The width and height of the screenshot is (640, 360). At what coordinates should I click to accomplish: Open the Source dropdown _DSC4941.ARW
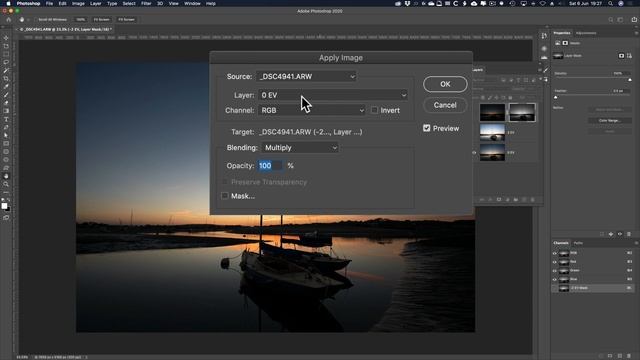pos(307,76)
